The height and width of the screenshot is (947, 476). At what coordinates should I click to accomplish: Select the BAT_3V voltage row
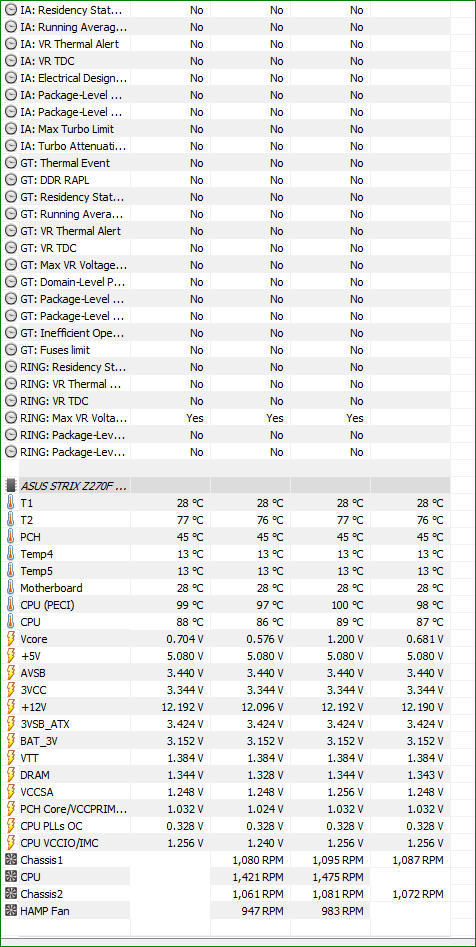227,740
